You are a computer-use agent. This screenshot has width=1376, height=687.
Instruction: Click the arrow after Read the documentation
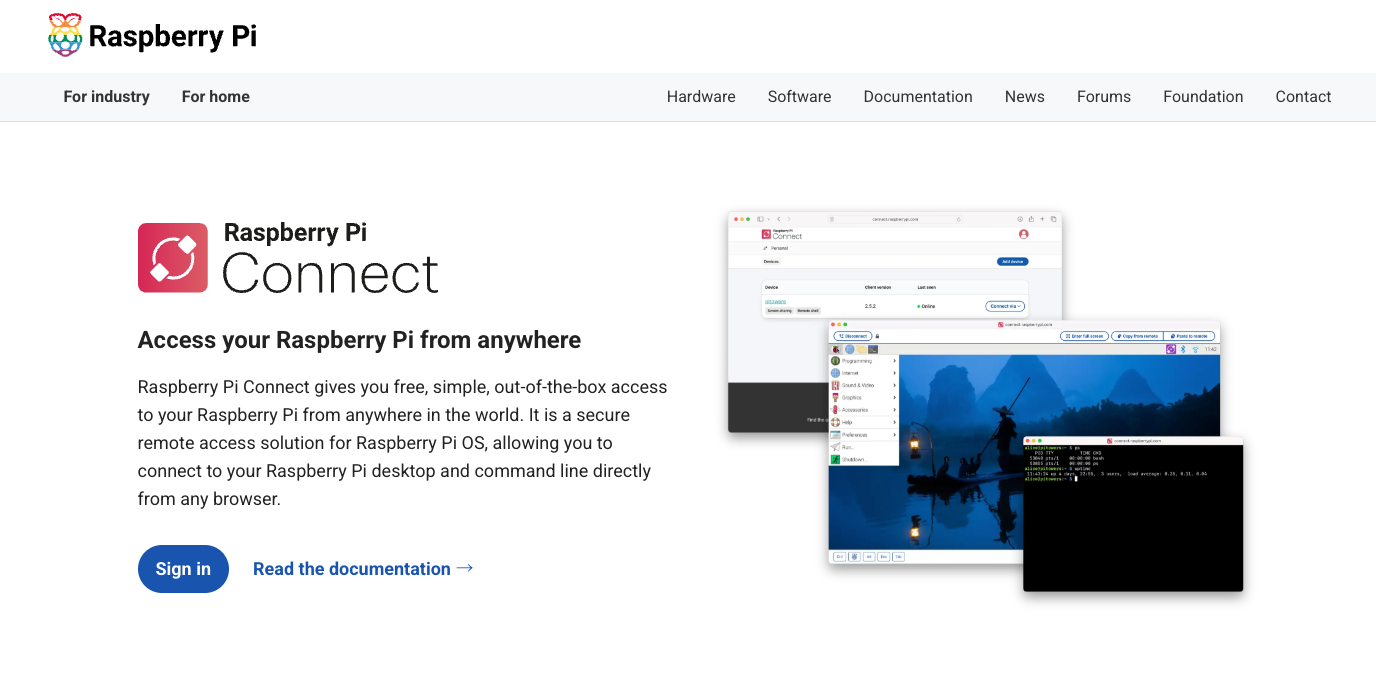(465, 568)
